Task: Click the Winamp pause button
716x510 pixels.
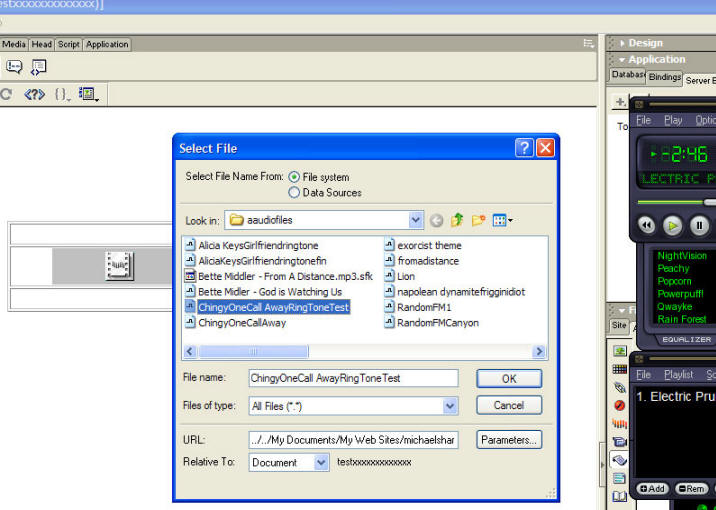Action: click(698, 226)
